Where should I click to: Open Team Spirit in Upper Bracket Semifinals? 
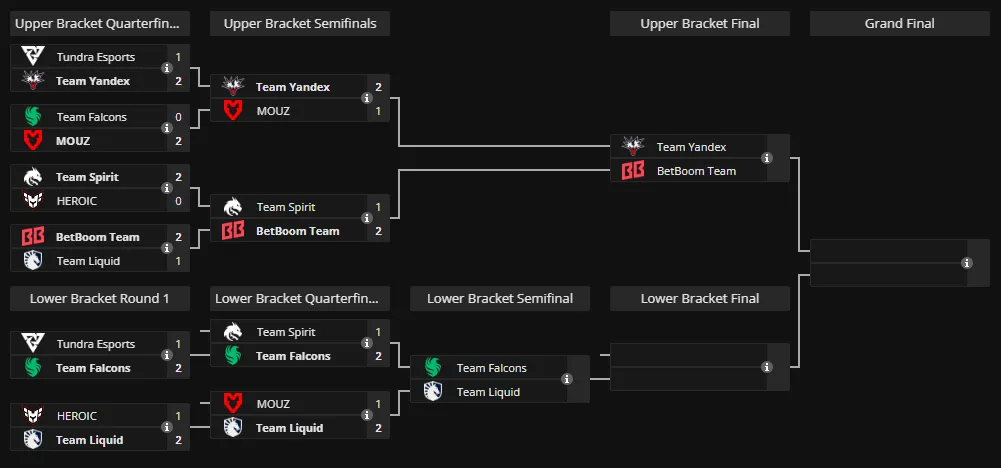point(286,207)
